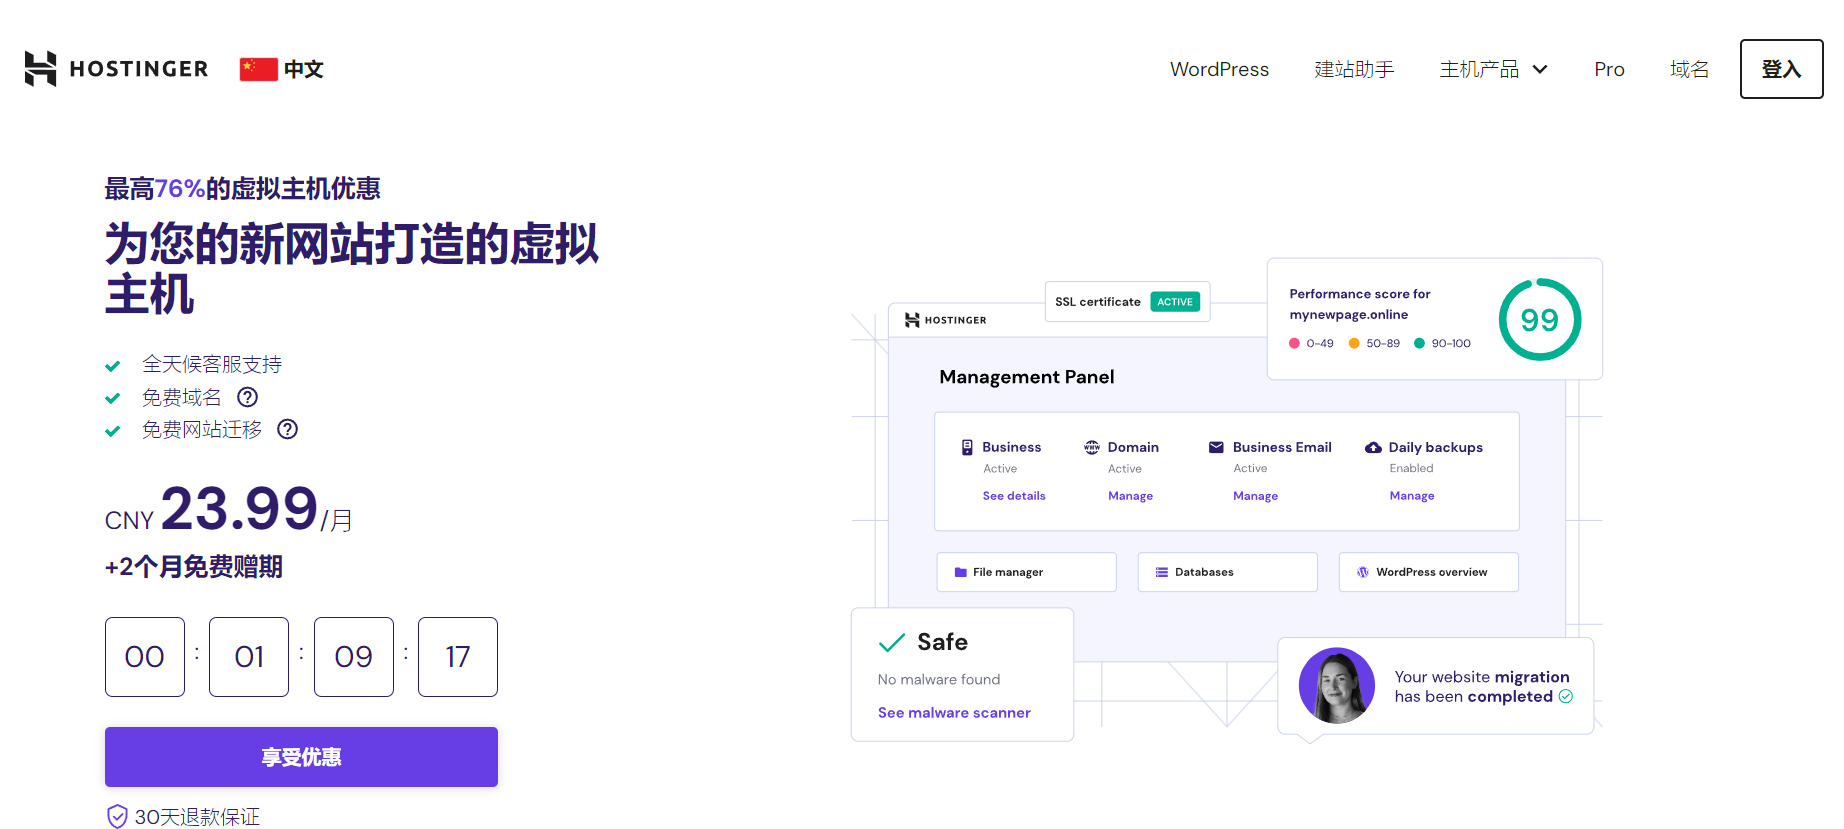
Task: Click the 99 performance score circle
Action: (1540, 319)
